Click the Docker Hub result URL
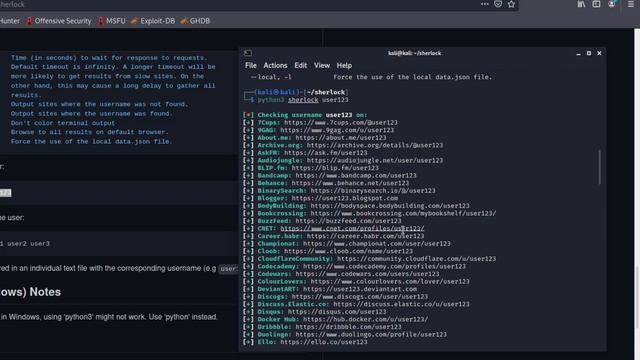The width and height of the screenshot is (640, 360). pos(365,319)
